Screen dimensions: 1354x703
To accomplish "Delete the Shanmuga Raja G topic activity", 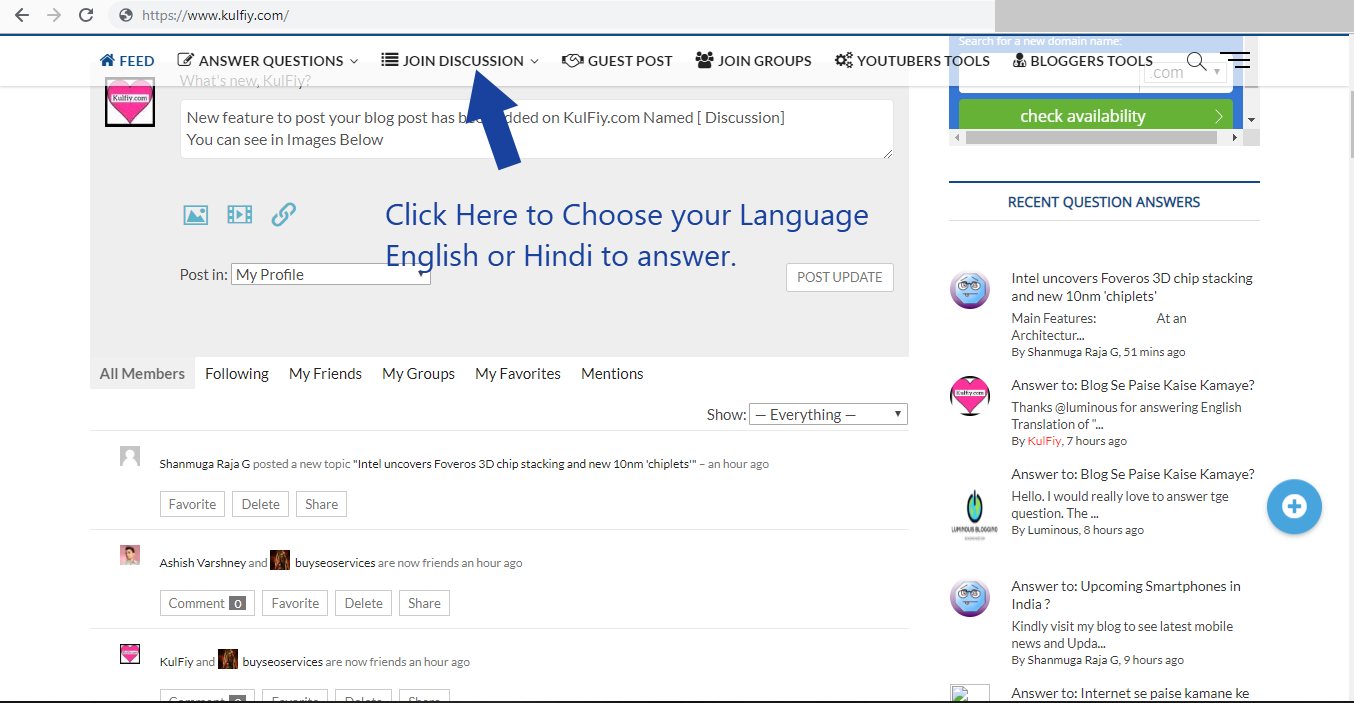I will (261, 504).
